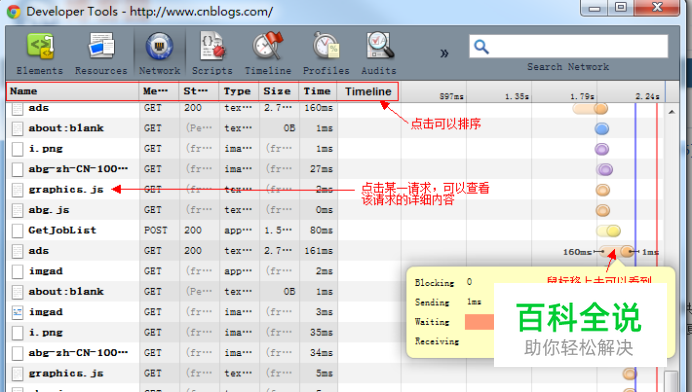The height and width of the screenshot is (392, 692).
Task: Click the purple timeline bar of i.png 1ms row
Action: click(x=602, y=149)
